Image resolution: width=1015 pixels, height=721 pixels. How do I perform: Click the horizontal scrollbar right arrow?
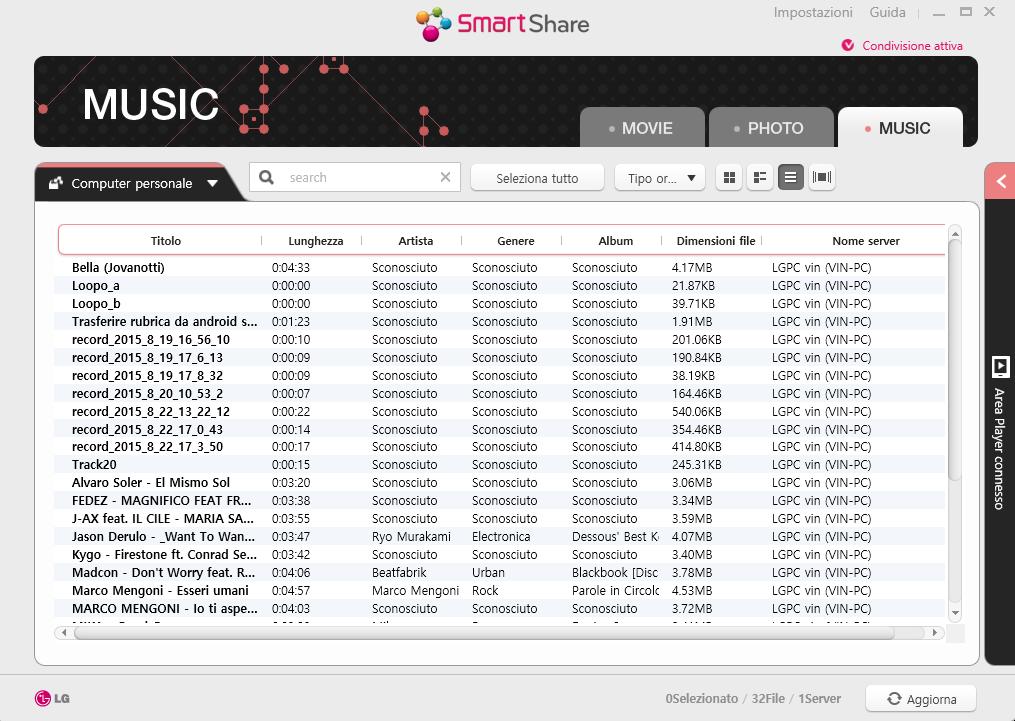click(x=935, y=632)
